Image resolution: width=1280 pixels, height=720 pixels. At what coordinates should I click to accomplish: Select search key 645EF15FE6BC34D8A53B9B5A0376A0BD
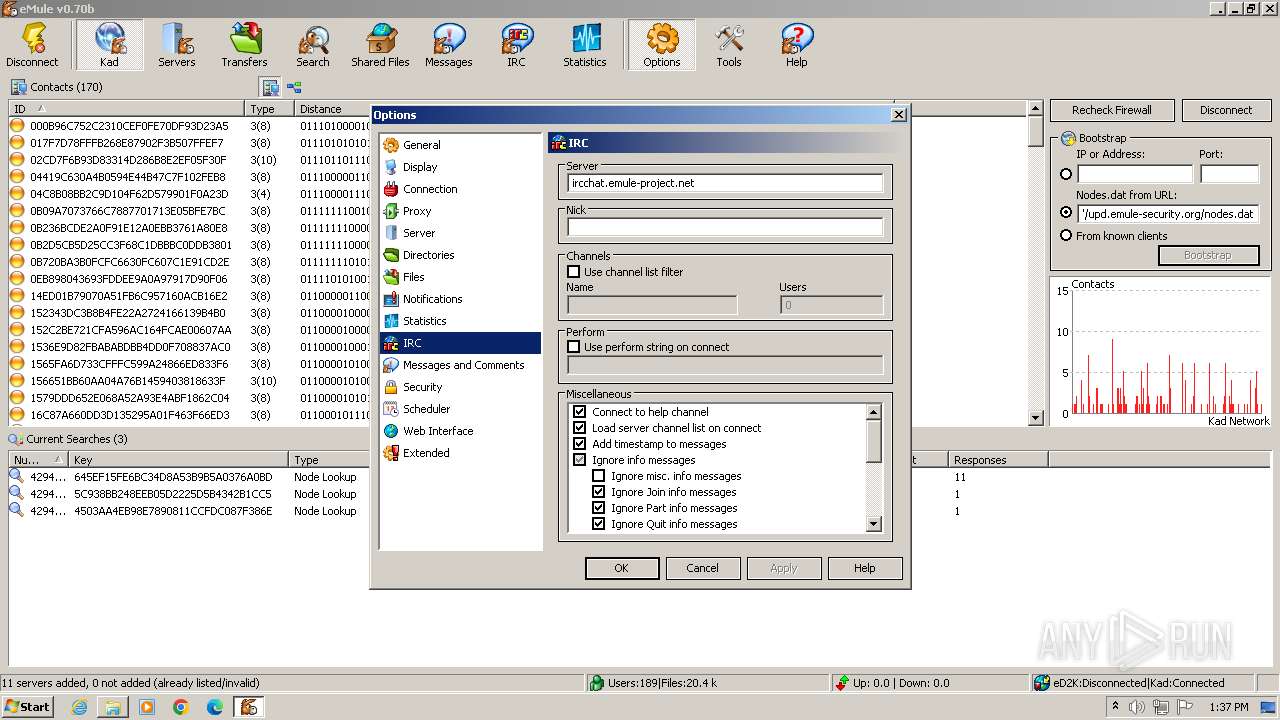click(x=173, y=477)
